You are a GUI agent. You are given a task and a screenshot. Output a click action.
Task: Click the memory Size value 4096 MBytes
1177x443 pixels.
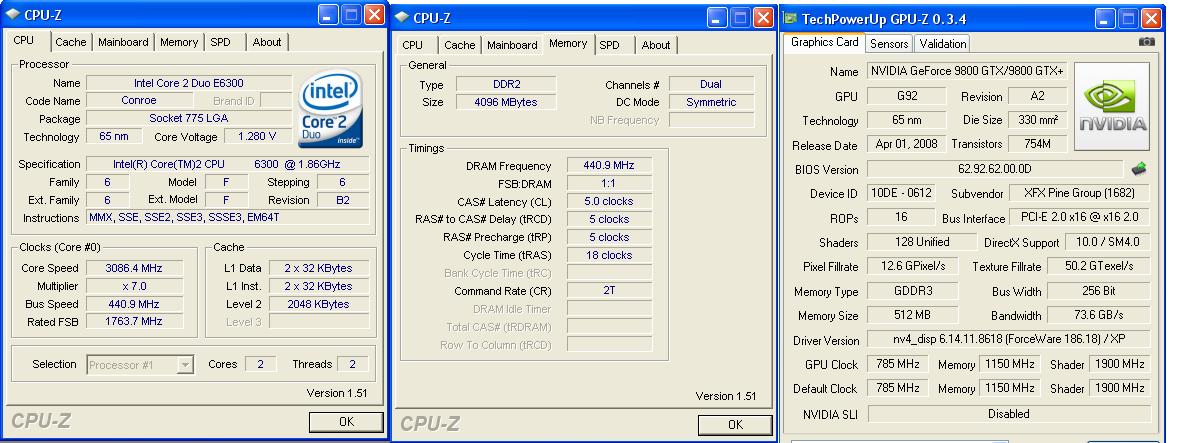point(505,102)
